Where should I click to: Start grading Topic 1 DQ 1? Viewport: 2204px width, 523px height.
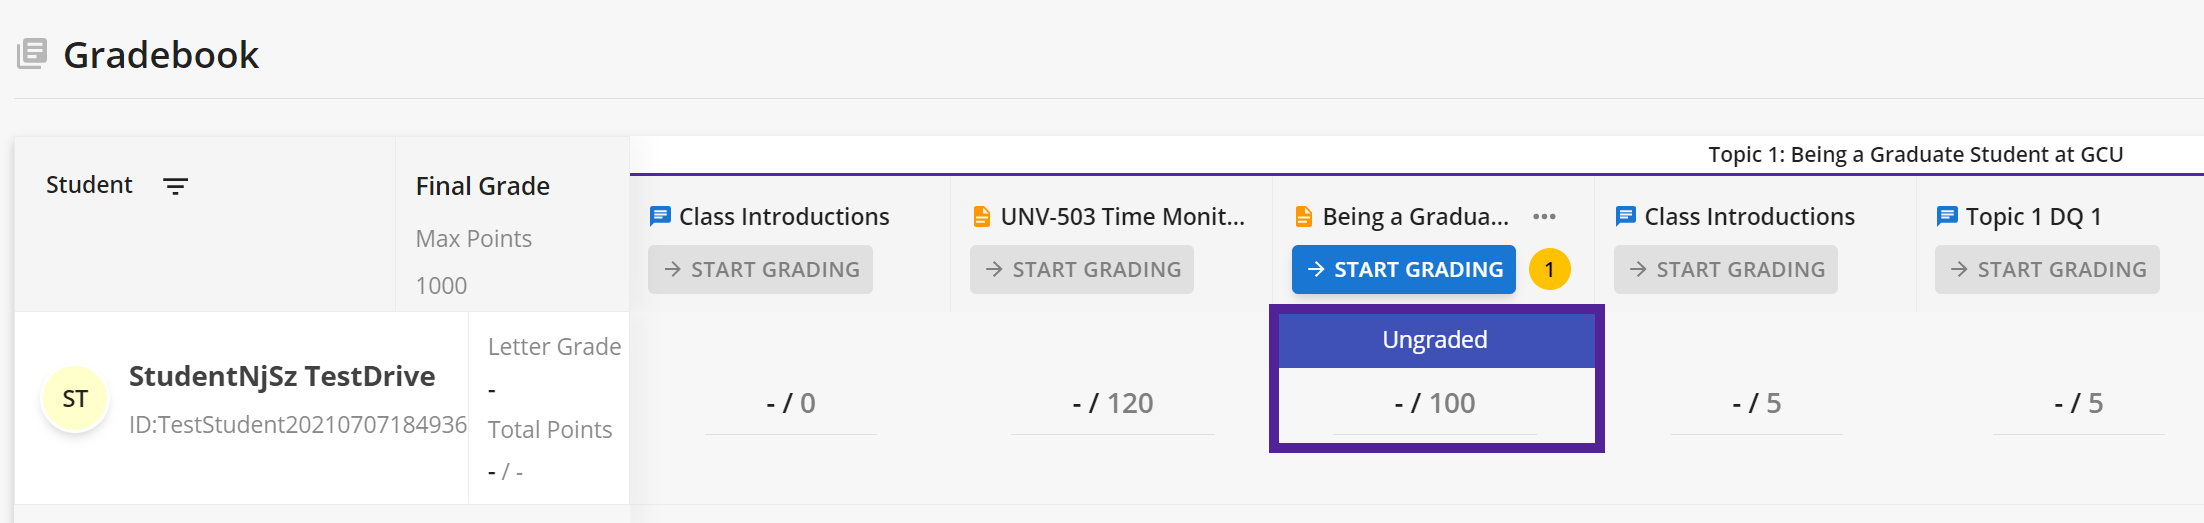coord(2047,269)
